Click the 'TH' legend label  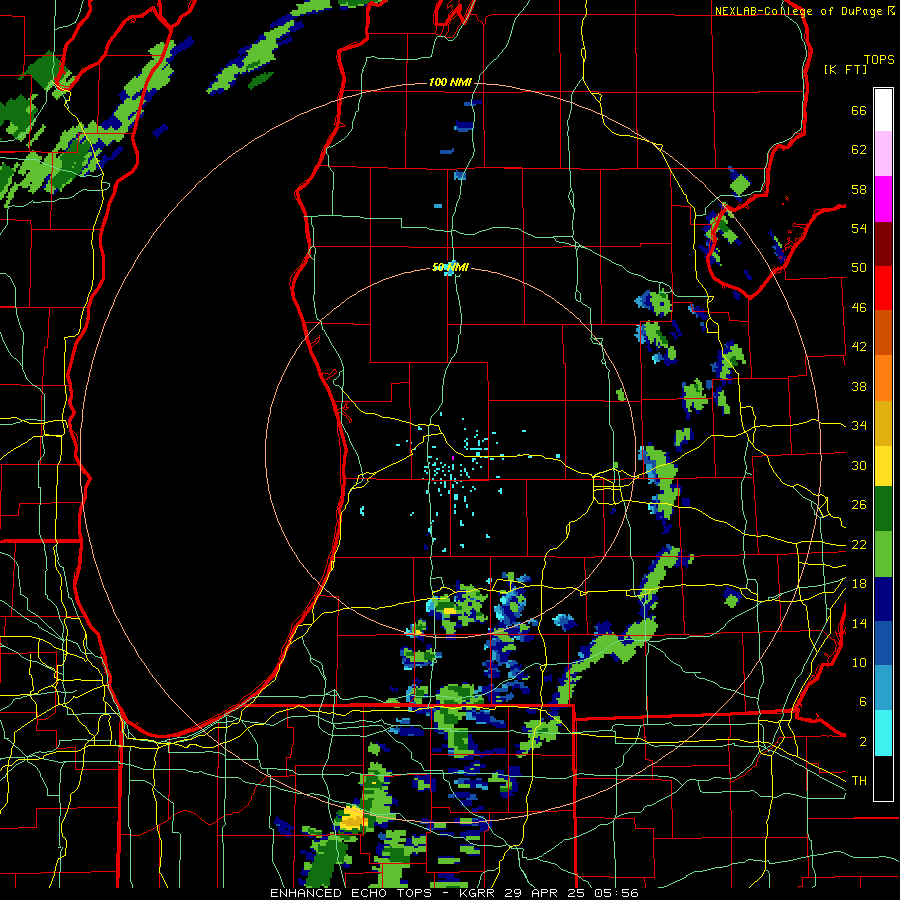coord(859,781)
